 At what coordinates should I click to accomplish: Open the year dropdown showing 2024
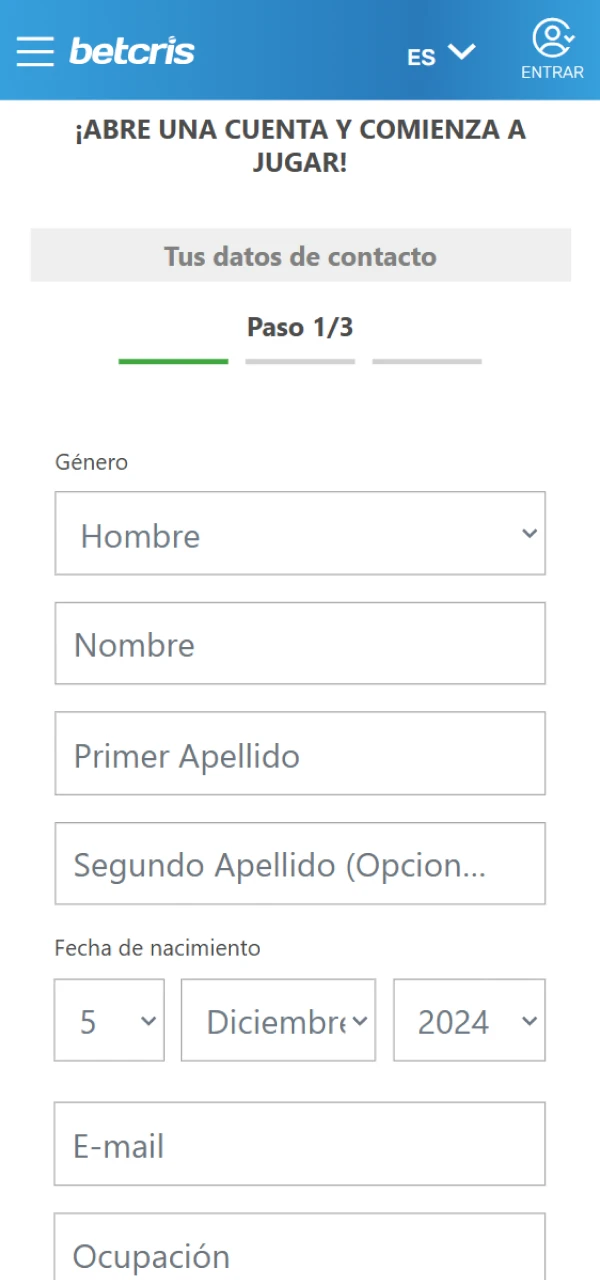click(x=470, y=1019)
